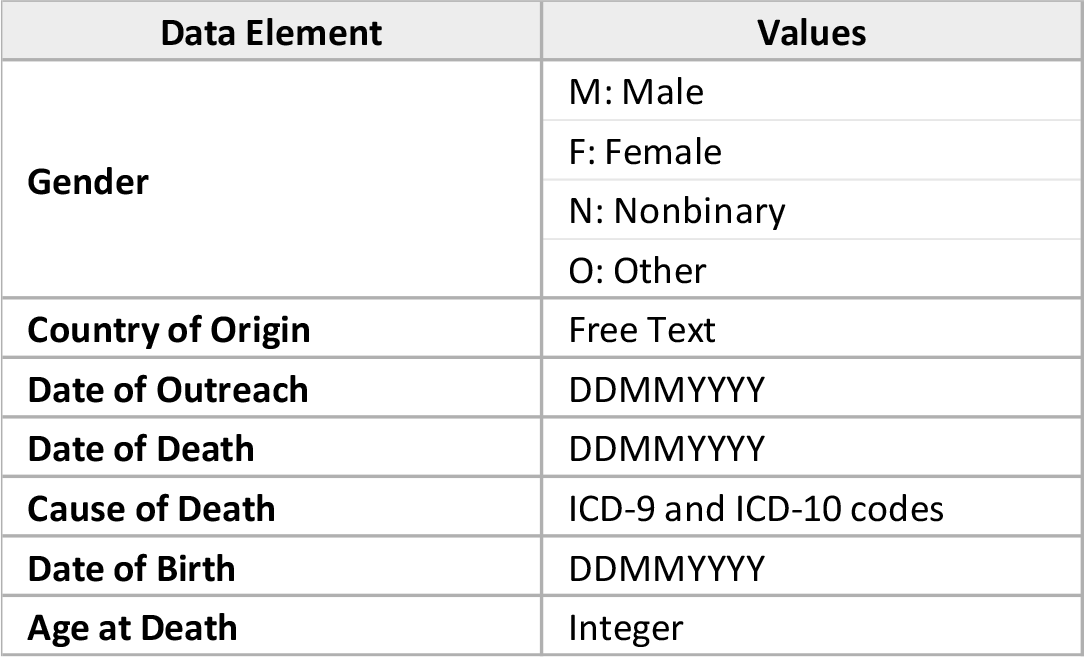Select the O: Other value cell
Viewport: 1084px width, 657px height.
tap(812, 269)
